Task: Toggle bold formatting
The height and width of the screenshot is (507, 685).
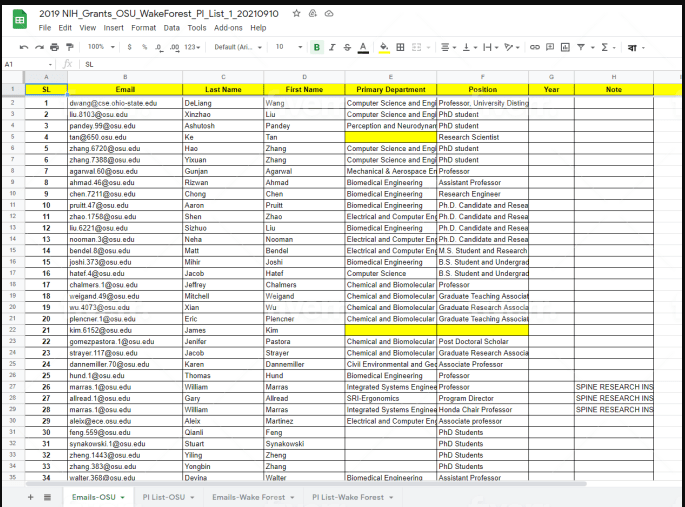Action: click(317, 47)
